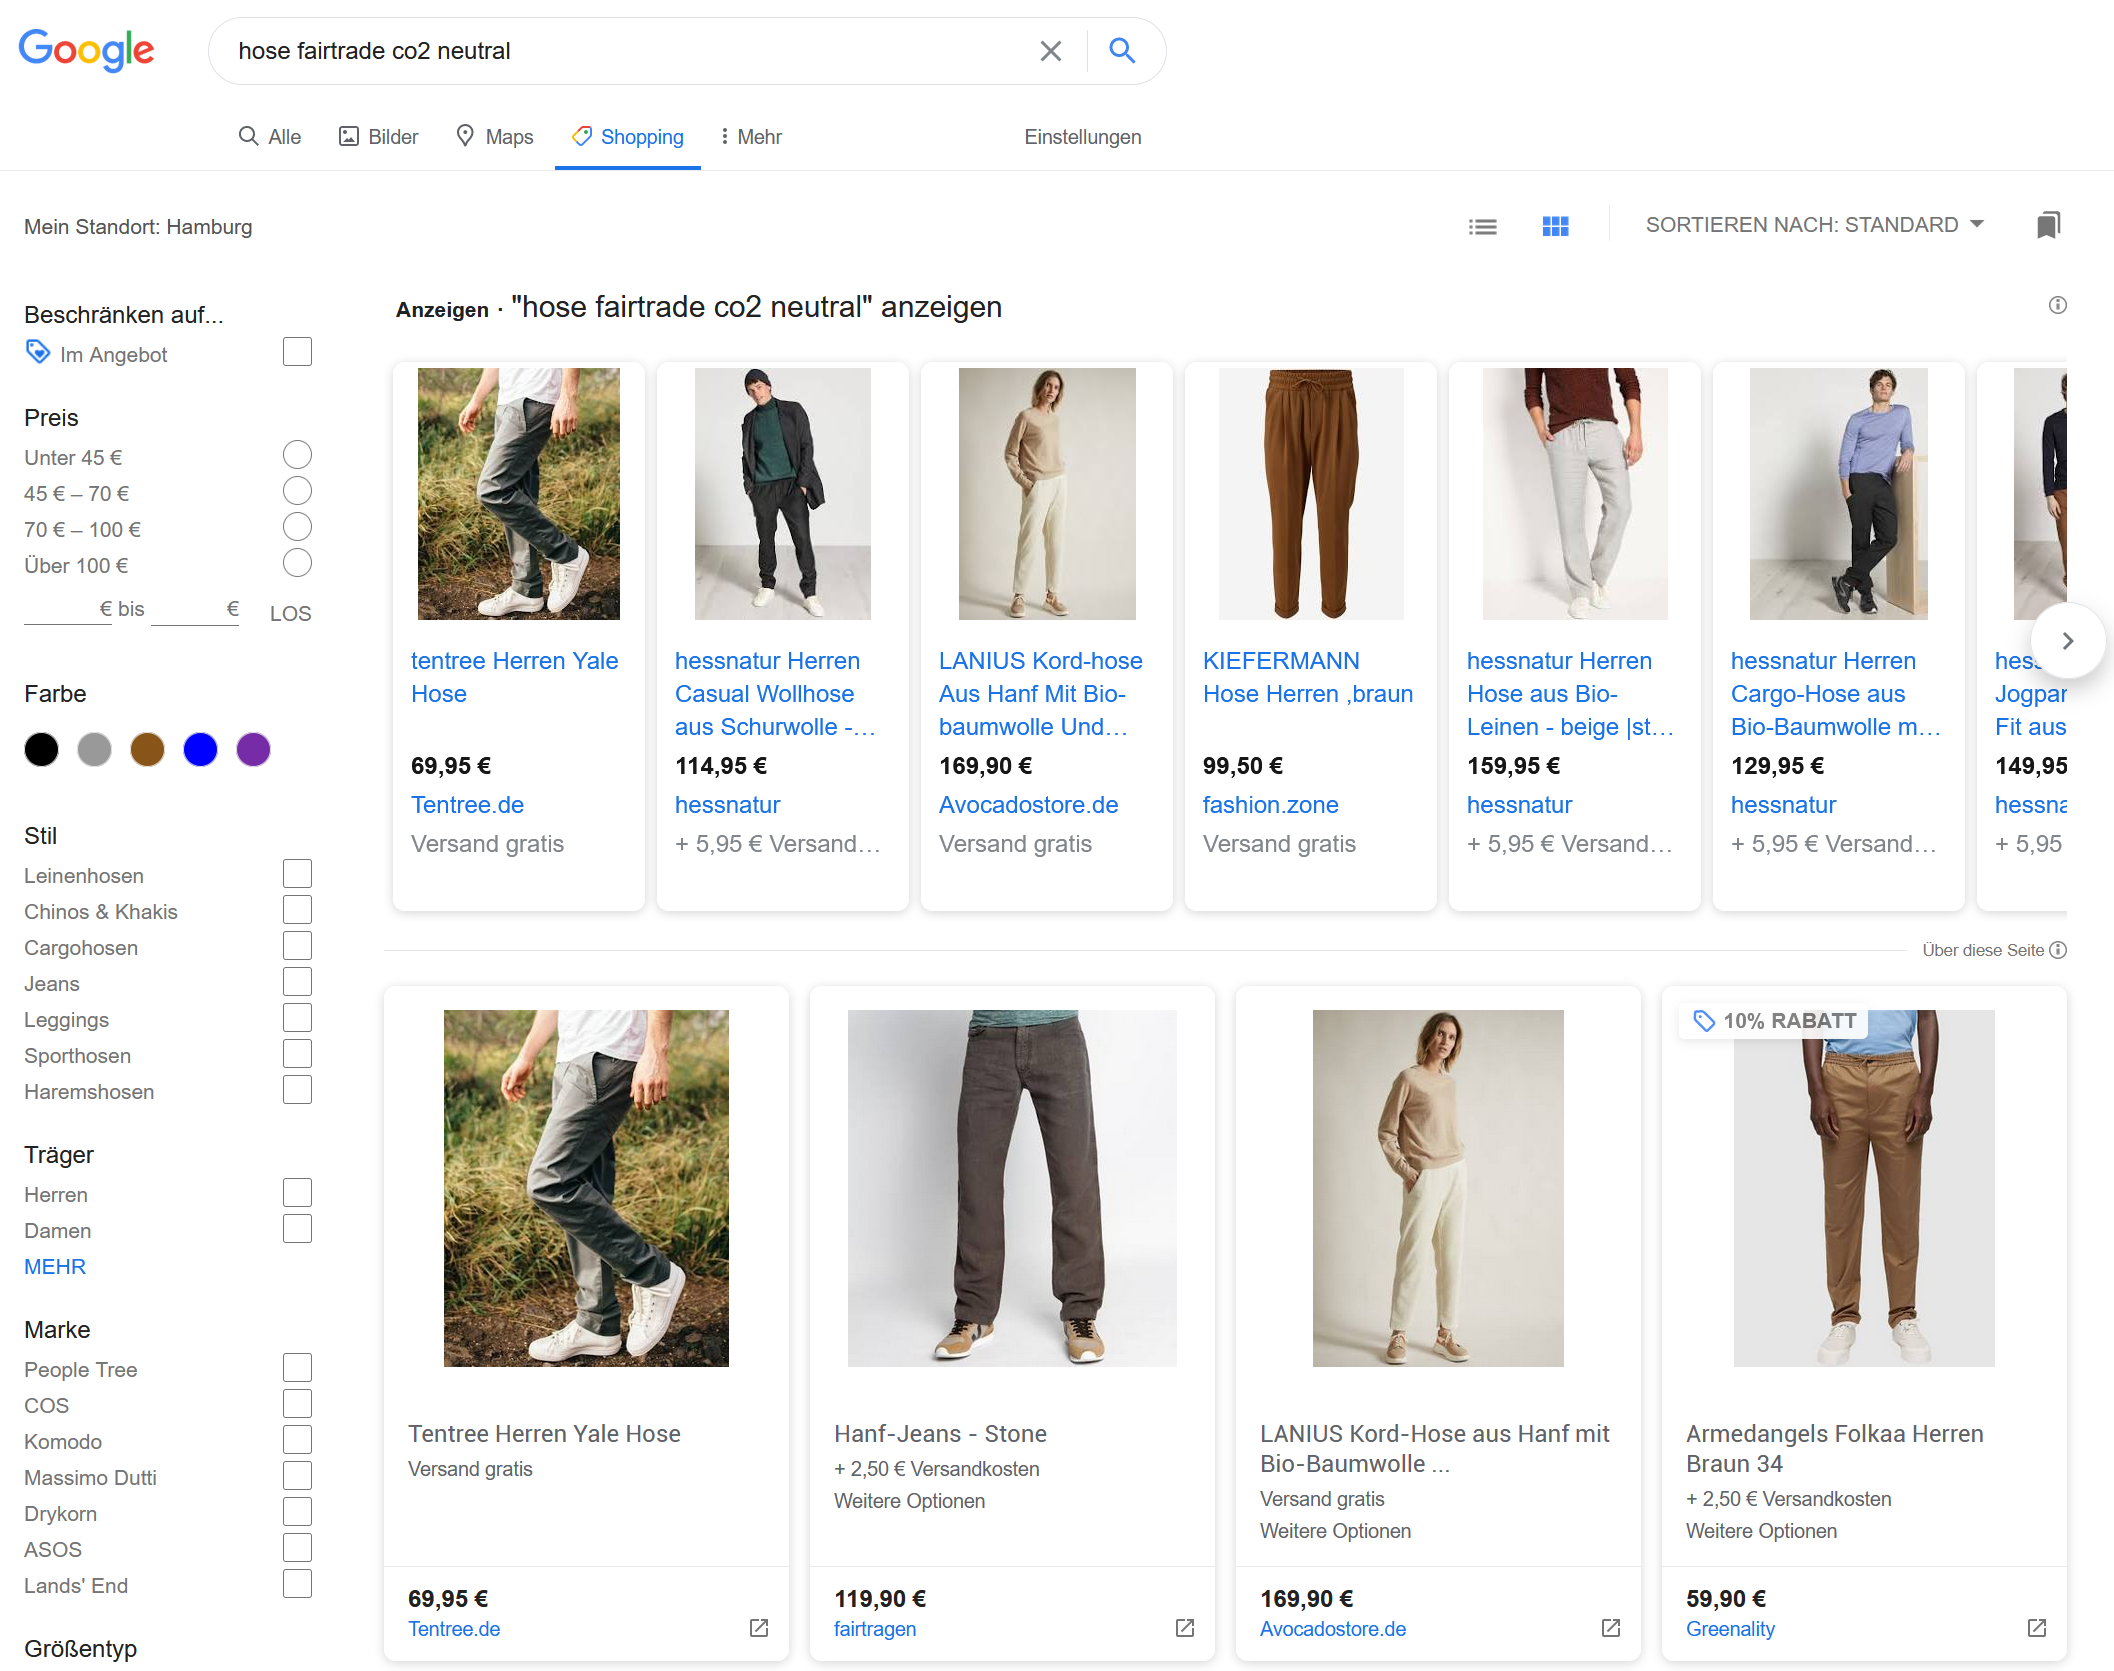Image resolution: width=2114 pixels, height=1671 pixels.
Task: Click LOS to apply price range
Action: pyautogui.click(x=291, y=614)
